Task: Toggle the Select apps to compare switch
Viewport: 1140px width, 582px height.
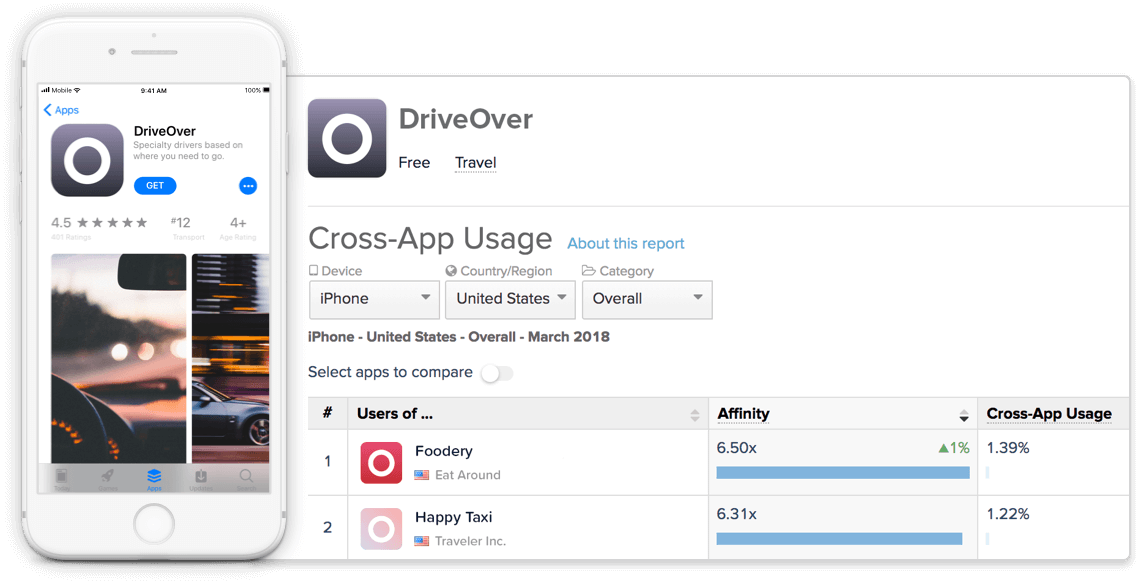Action: 497,373
